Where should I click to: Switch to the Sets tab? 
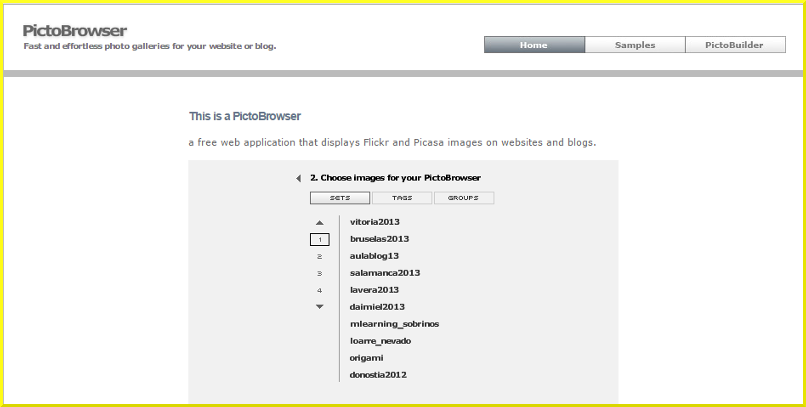point(340,198)
